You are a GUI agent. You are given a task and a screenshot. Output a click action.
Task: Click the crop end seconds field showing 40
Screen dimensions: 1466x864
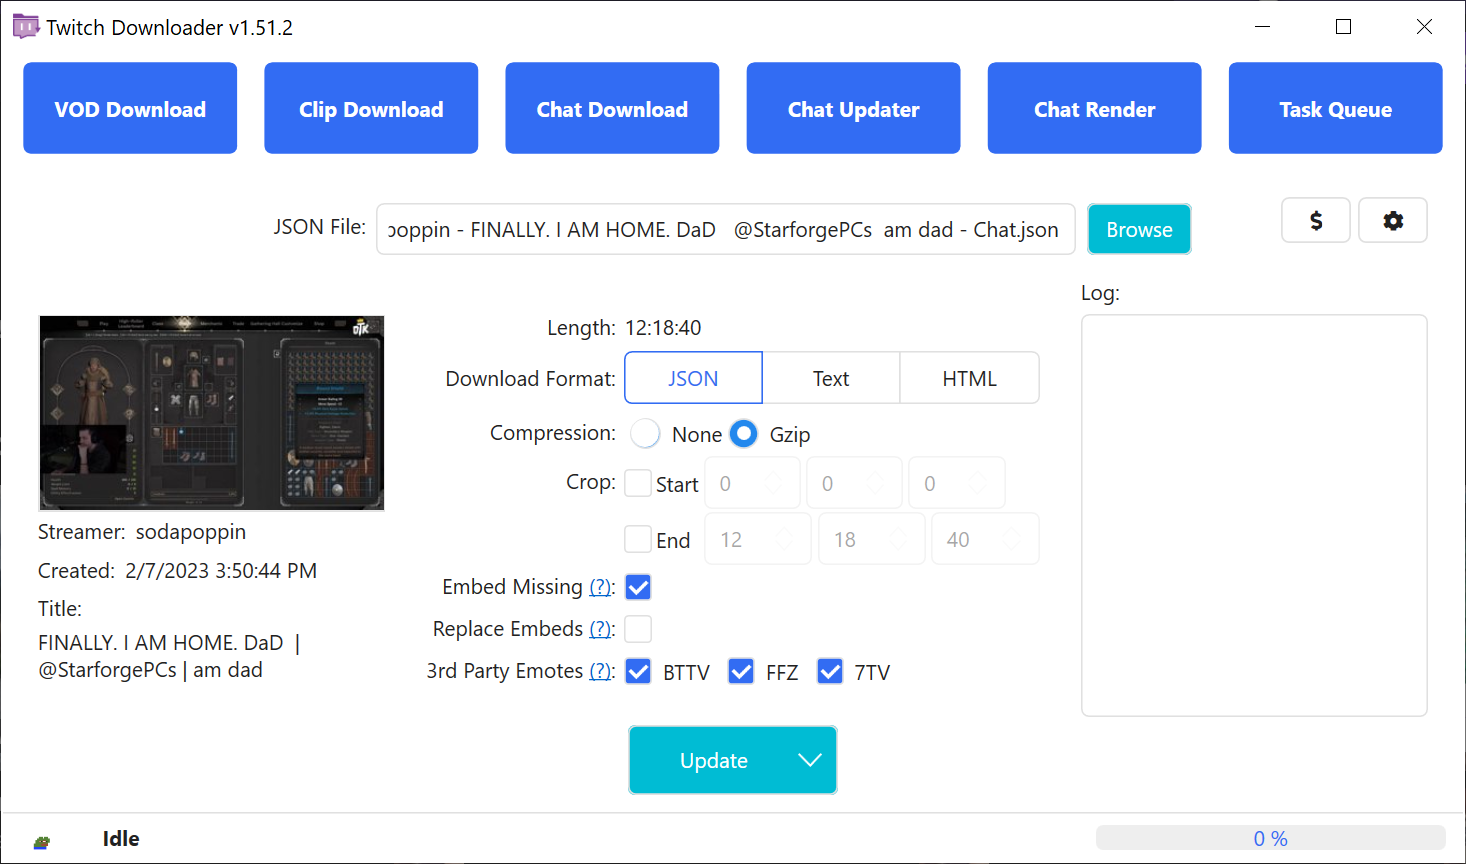pyautogui.click(x=985, y=539)
